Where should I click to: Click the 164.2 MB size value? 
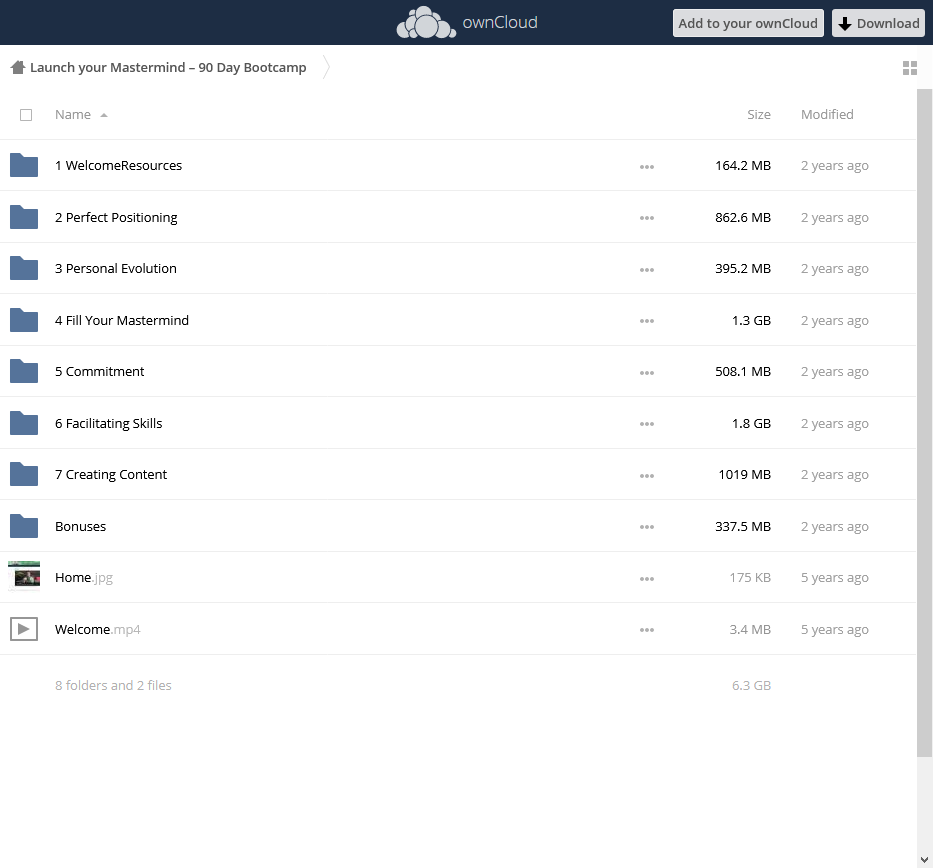point(743,165)
